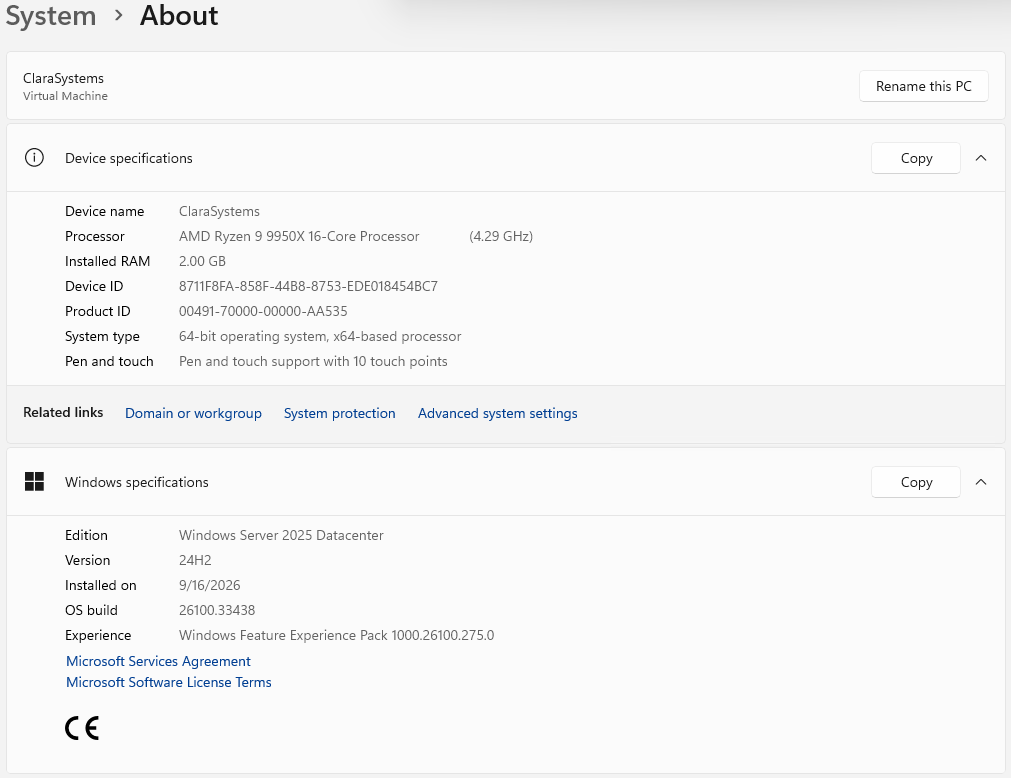
Task: Open Advanced system settings link
Action: [498, 413]
